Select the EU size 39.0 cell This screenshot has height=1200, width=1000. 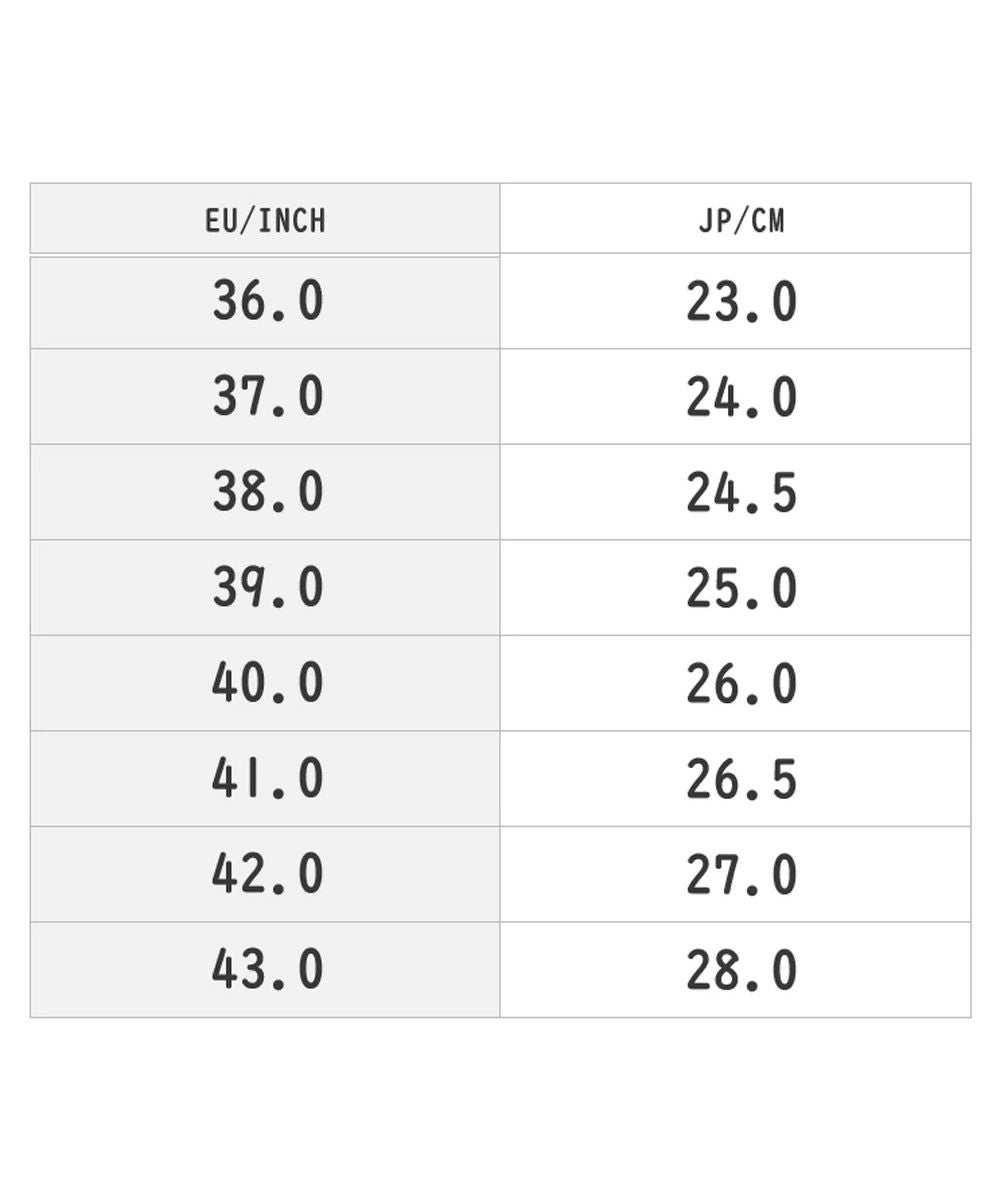click(265, 588)
